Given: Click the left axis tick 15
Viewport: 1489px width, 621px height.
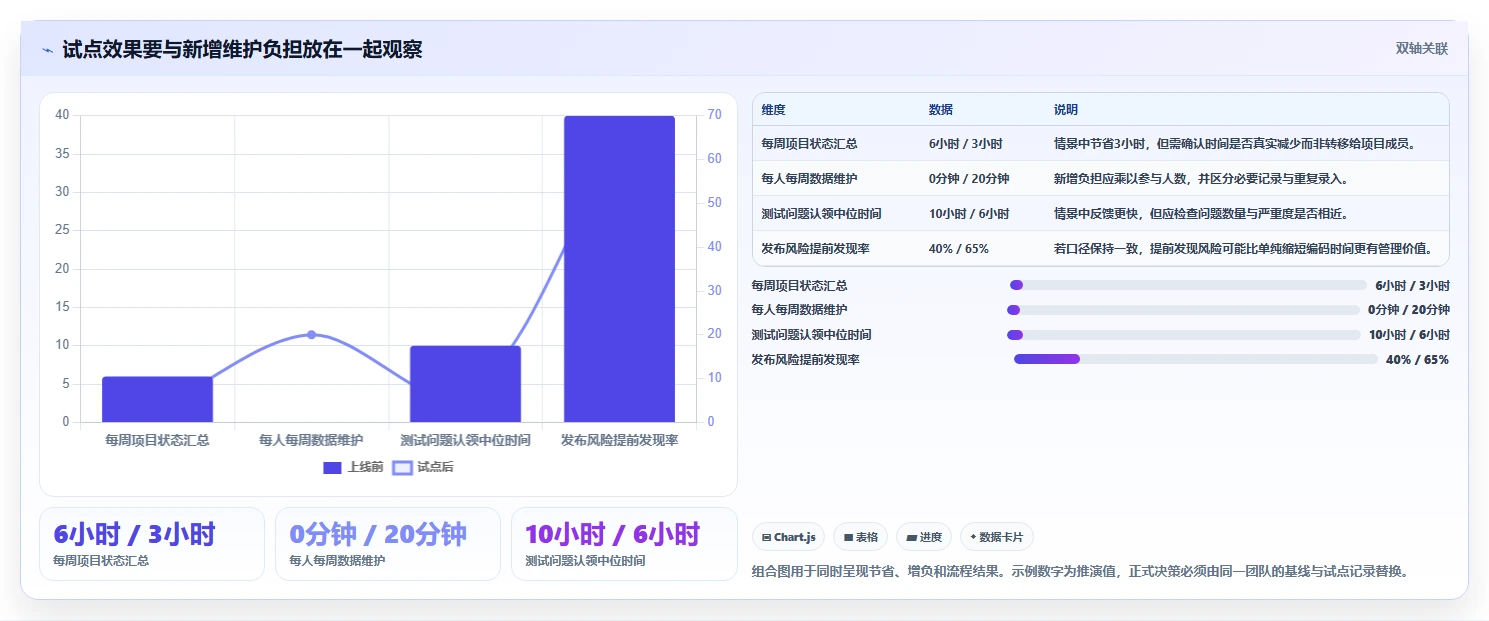Looking at the screenshot, I should 62,307.
